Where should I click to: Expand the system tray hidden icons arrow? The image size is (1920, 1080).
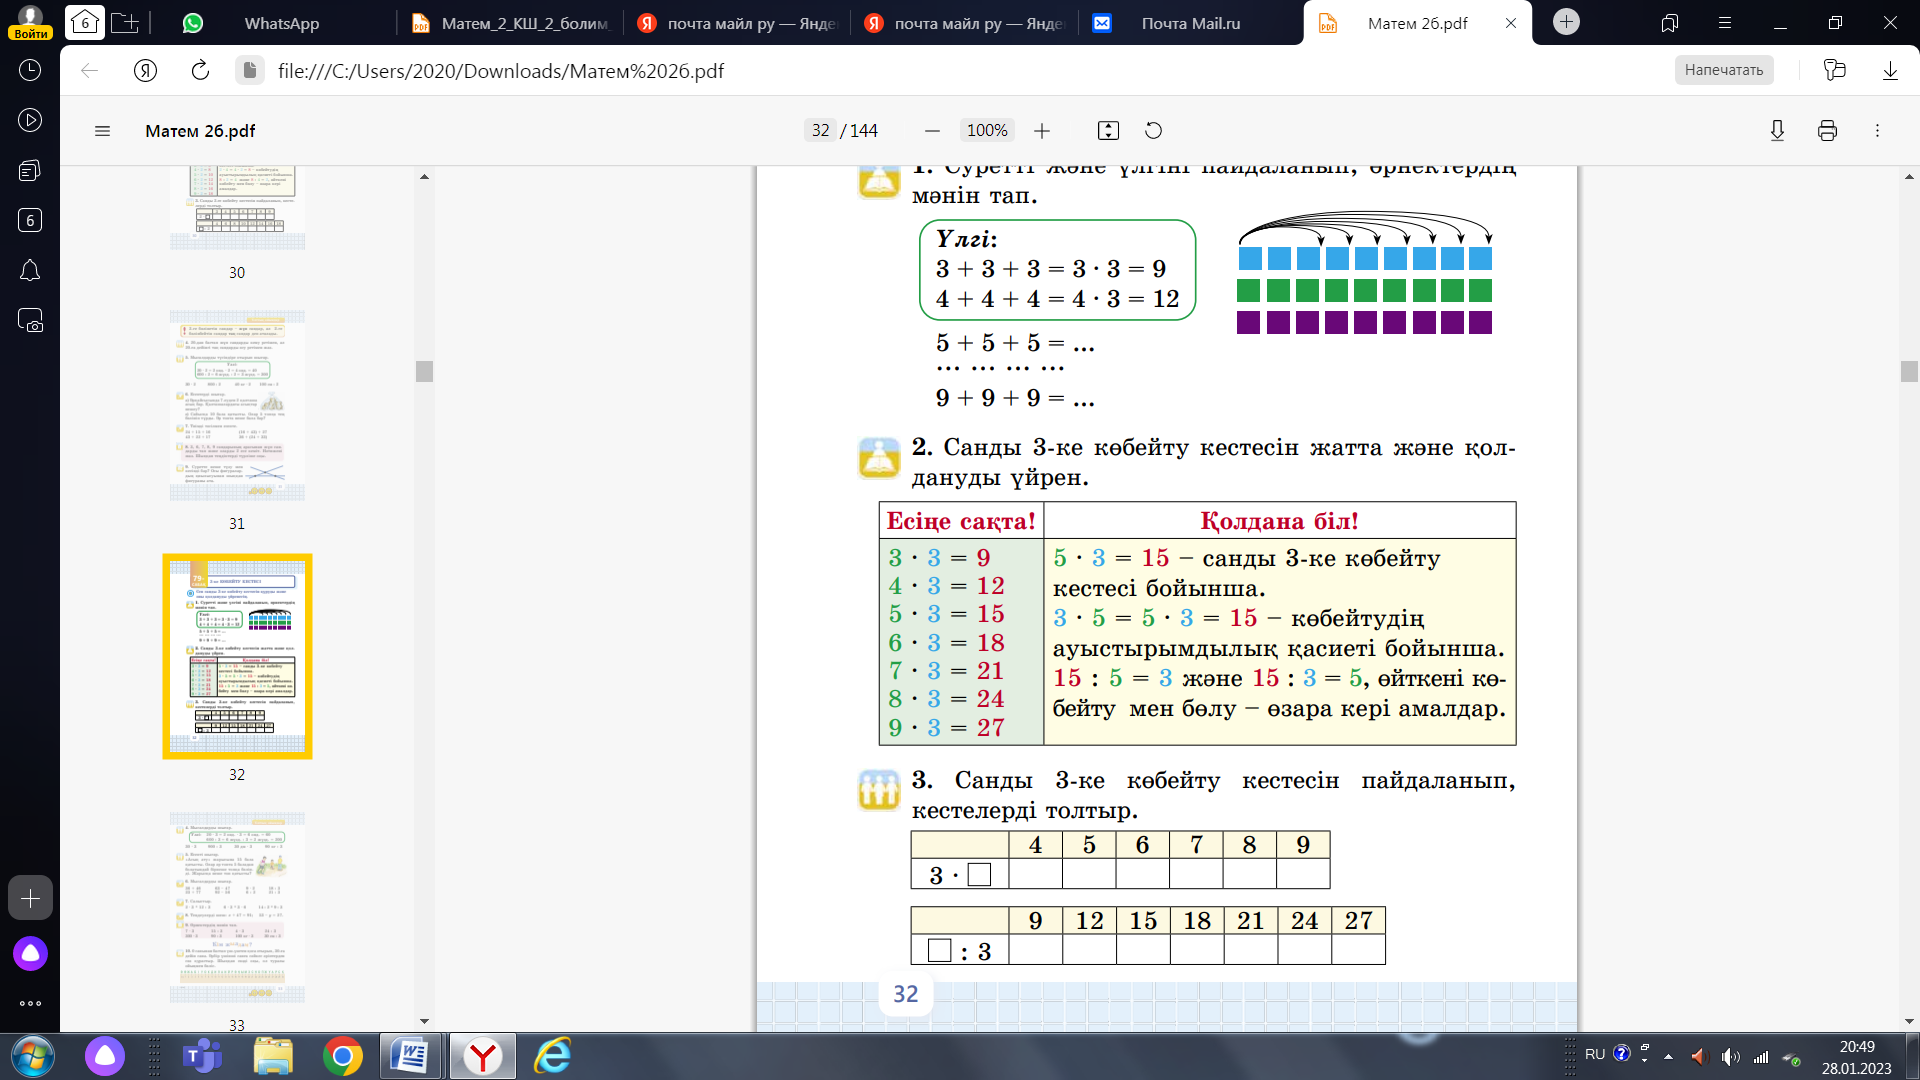tap(1668, 1056)
